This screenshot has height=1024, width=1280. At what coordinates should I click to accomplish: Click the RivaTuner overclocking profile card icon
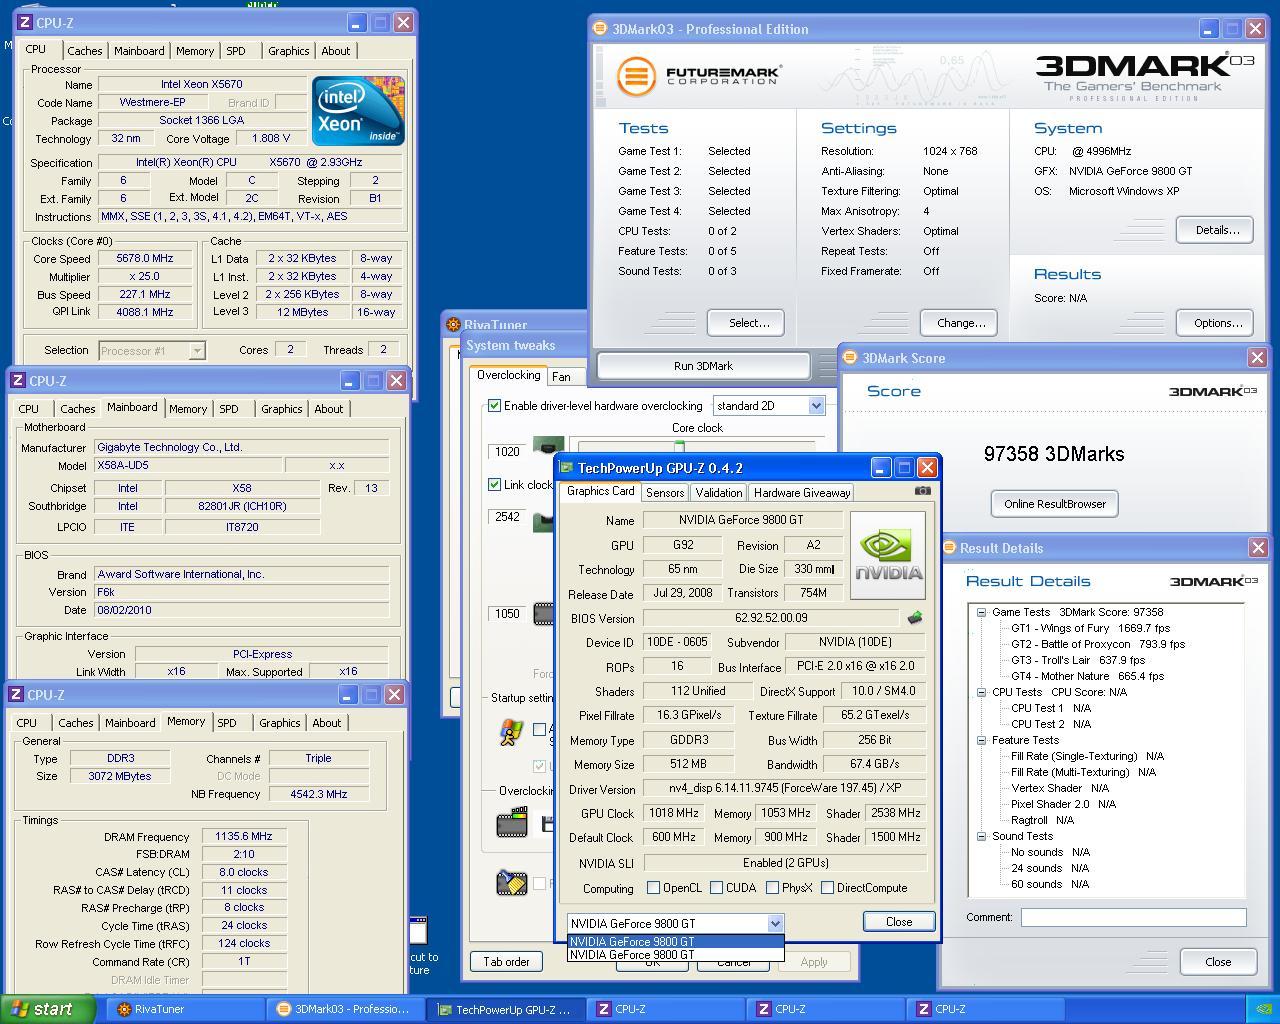(512, 823)
